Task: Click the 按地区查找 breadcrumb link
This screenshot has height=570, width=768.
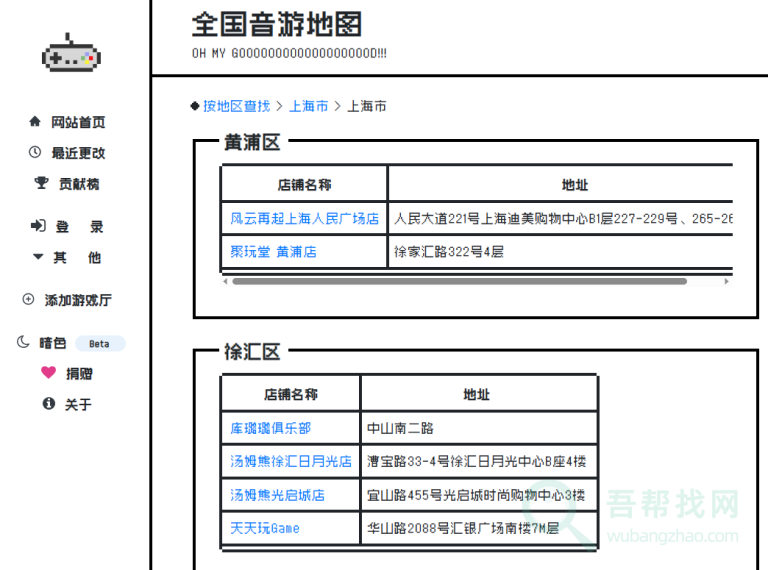Action: 236,106
